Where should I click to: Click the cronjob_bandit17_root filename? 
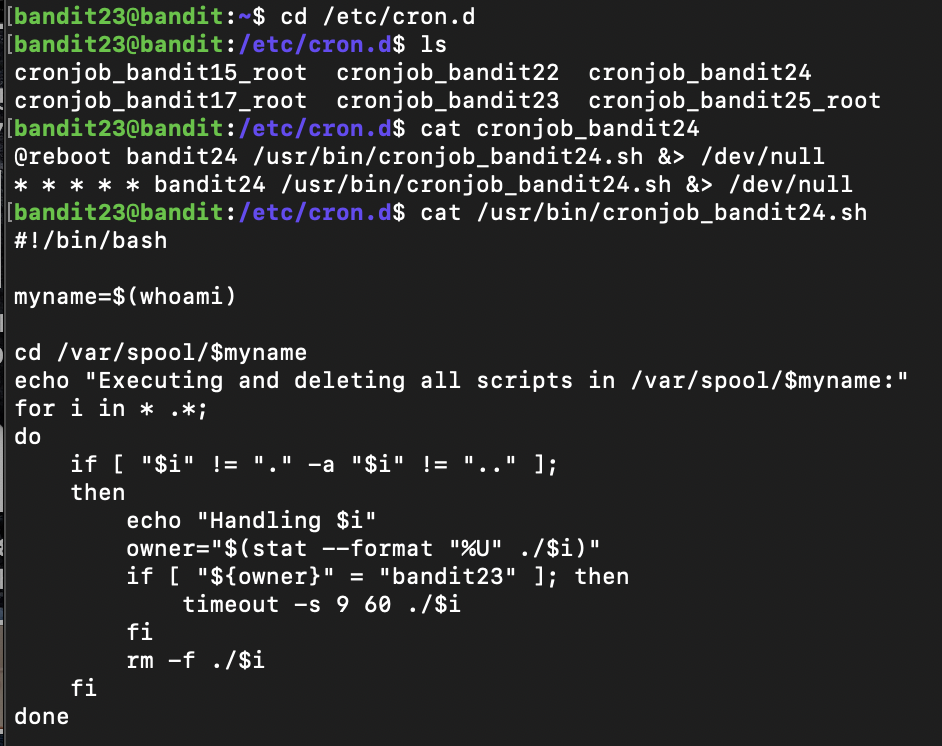point(160,101)
